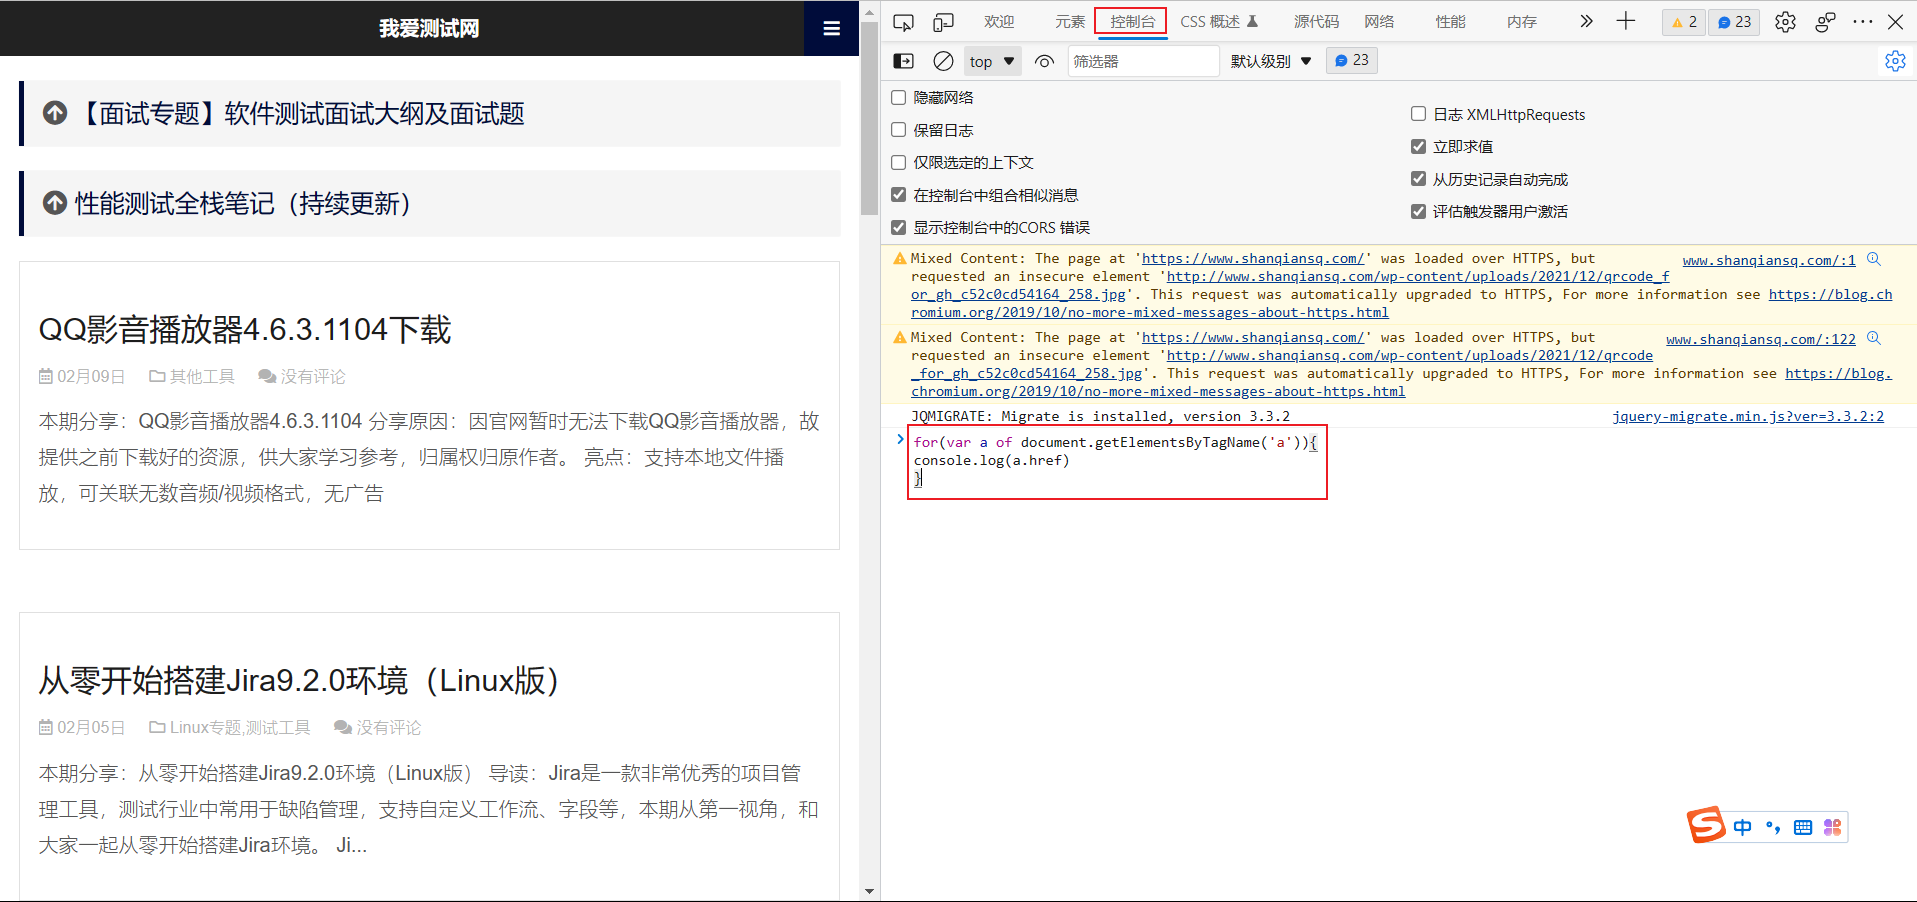Clear the console with the ban icon
The width and height of the screenshot is (1917, 902).
click(943, 61)
